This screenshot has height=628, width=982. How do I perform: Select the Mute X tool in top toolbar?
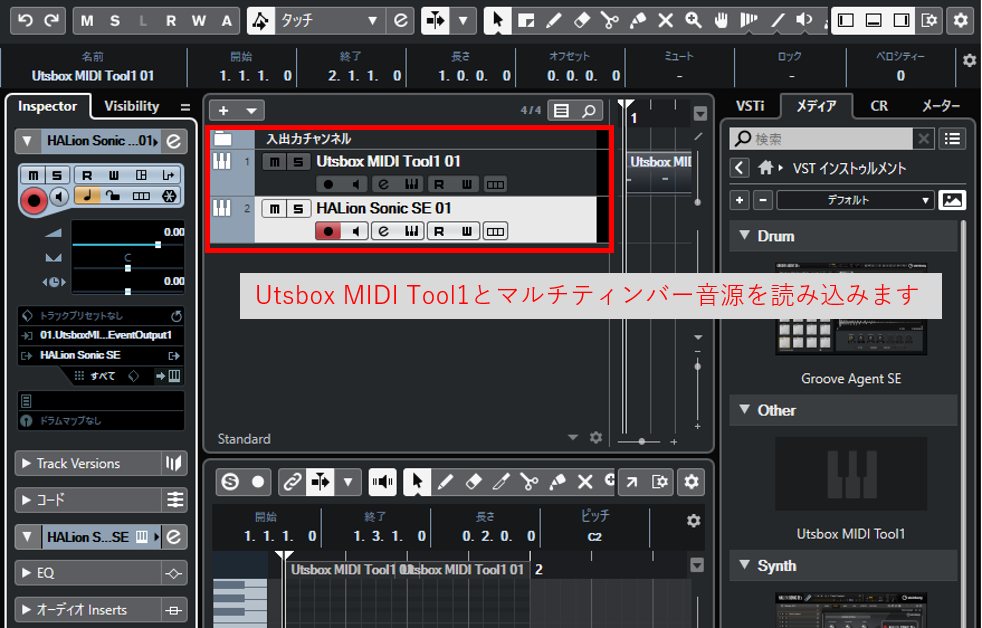click(665, 21)
